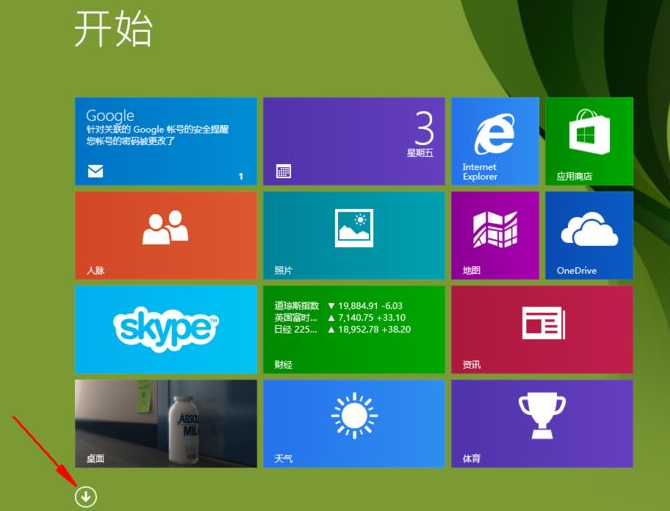
Task: Click the envelope icon on the Mail tile
Action: click(95, 172)
